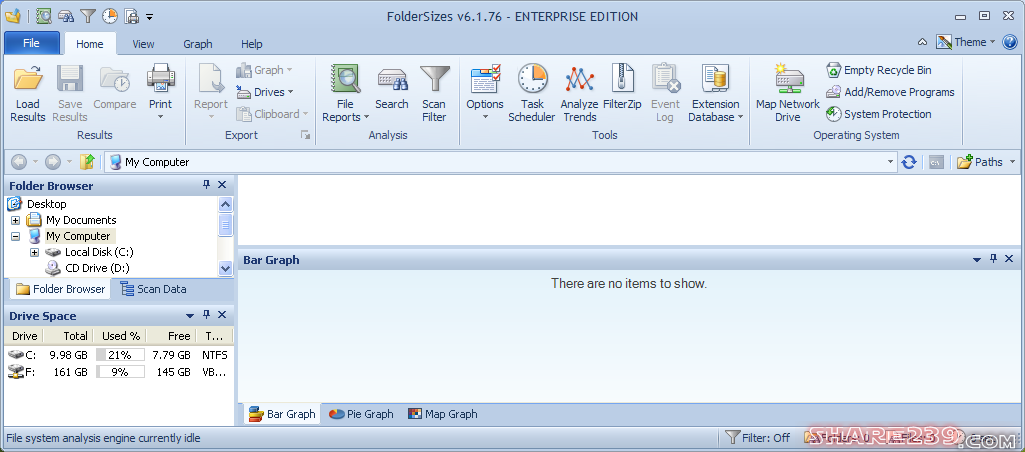1025x452 pixels.
Task: Open Add/Remove Programs
Action: (x=890, y=92)
